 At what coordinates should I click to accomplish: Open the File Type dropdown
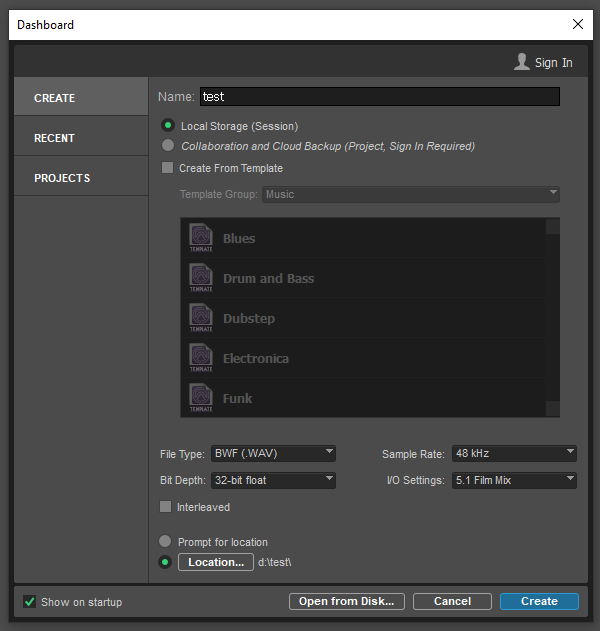273,454
